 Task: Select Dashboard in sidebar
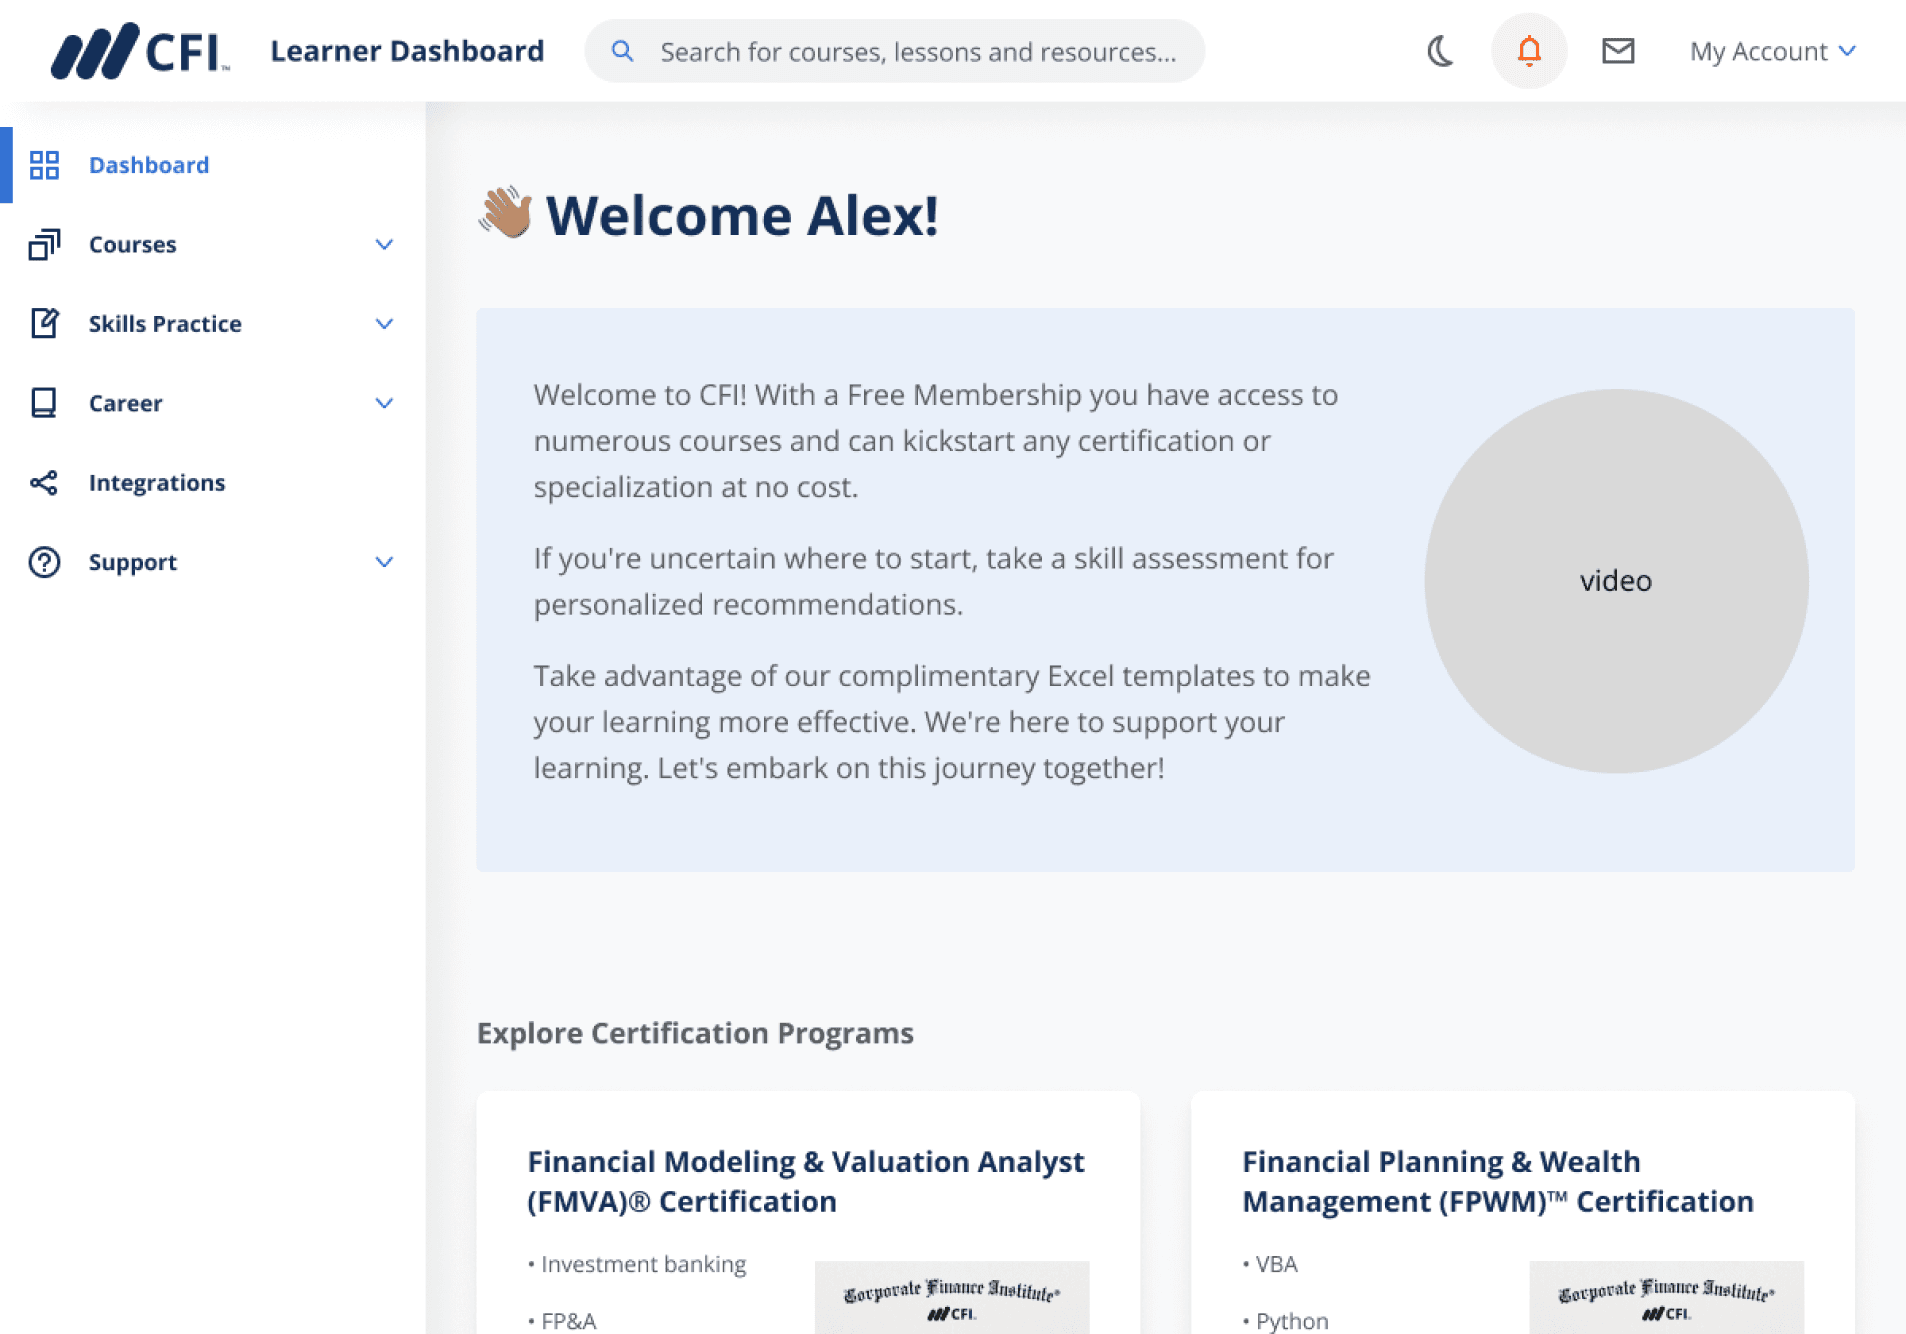[149, 165]
